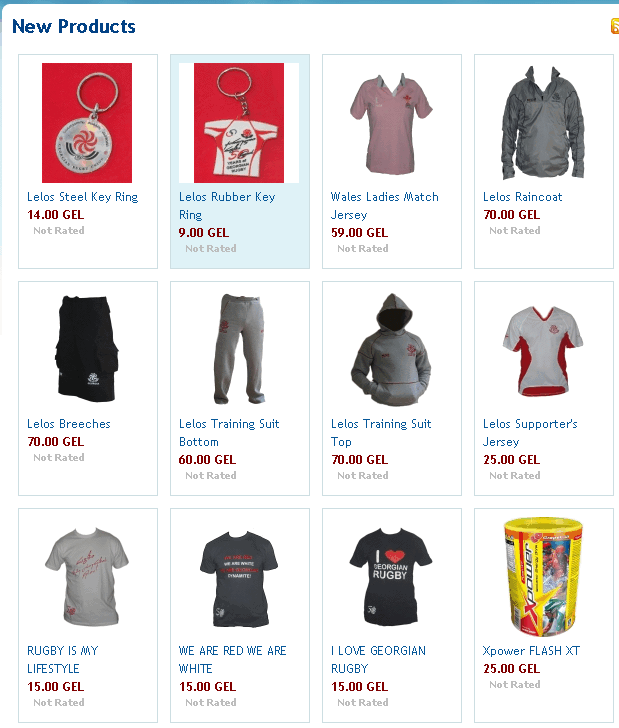Click the RSS feed icon
Screen dimensions: 619x728
[x=615, y=26]
